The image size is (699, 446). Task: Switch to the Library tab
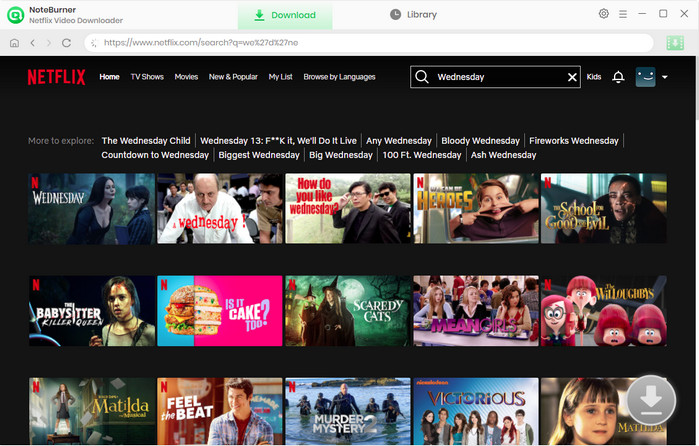pyautogui.click(x=413, y=15)
